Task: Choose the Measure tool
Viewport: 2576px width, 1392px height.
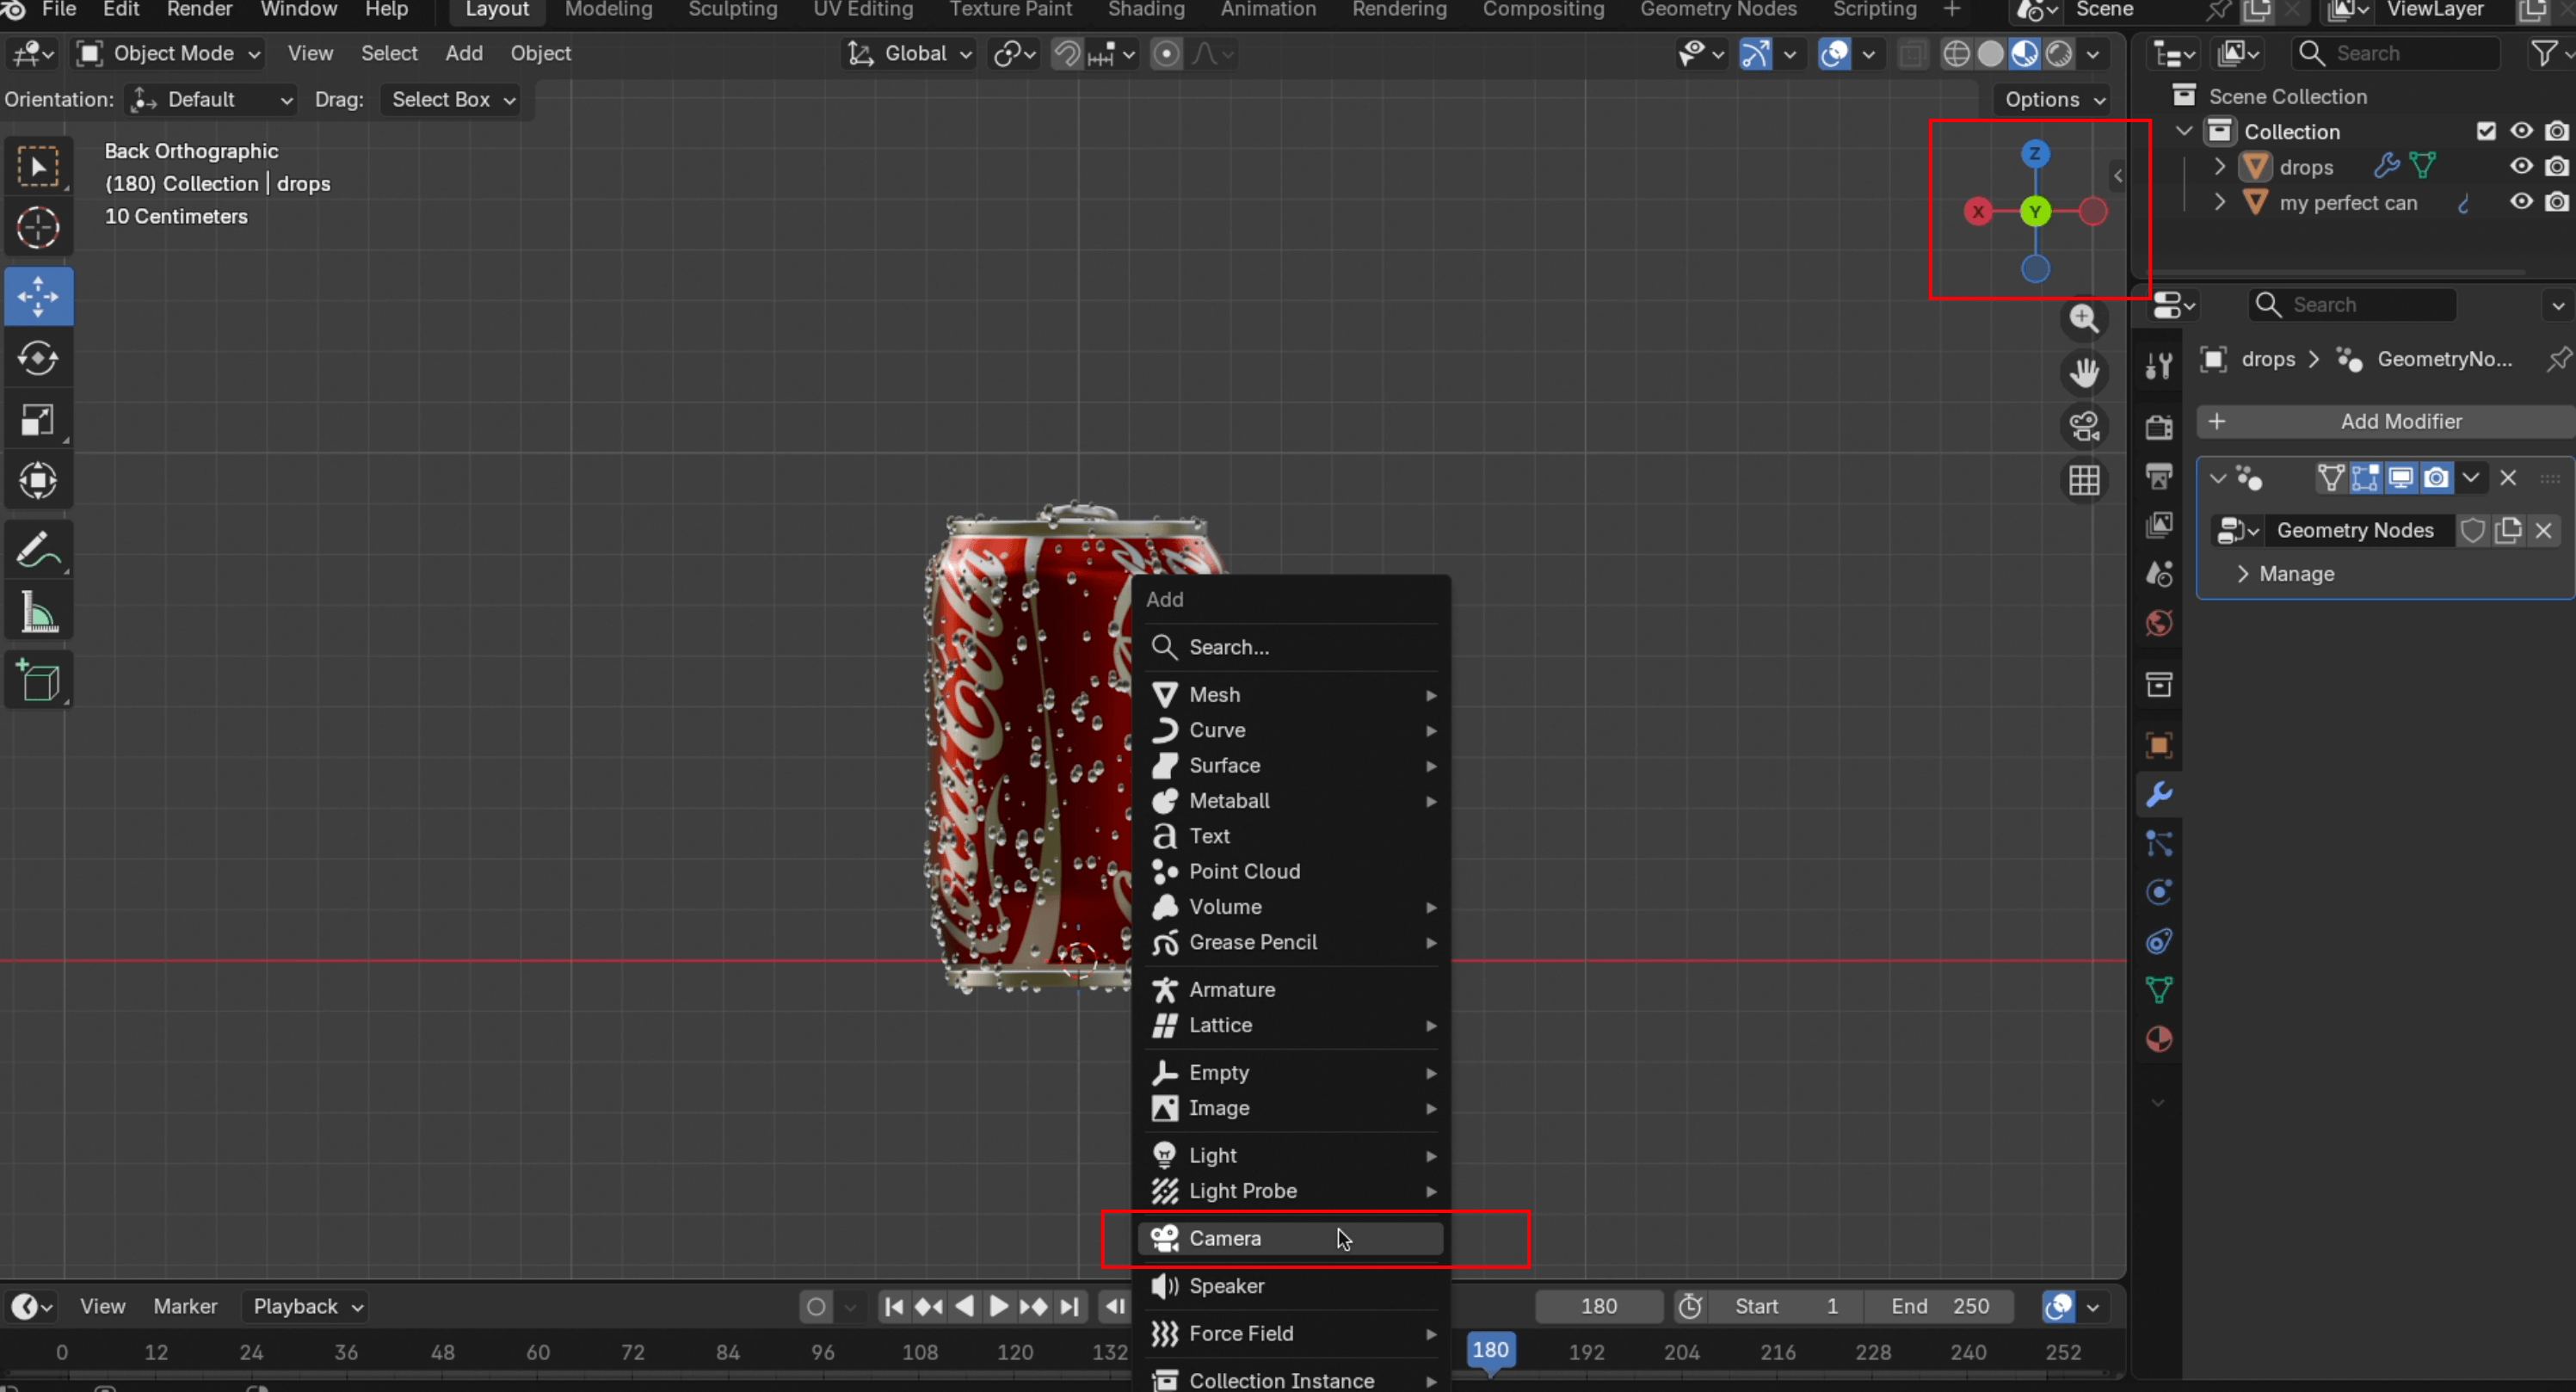Action: click(x=38, y=612)
